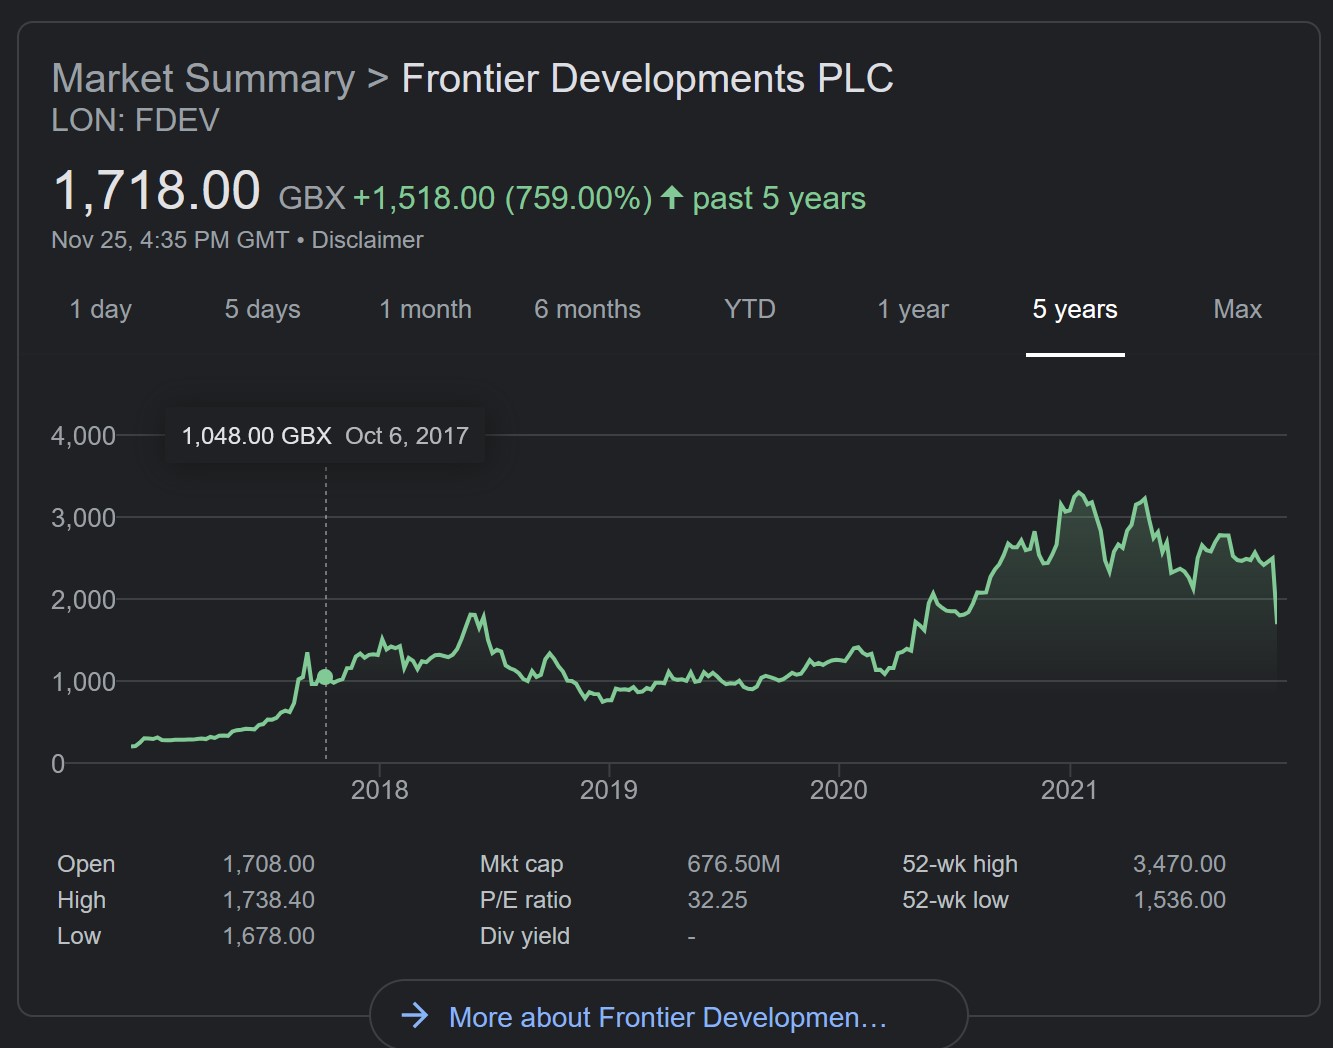The image size is (1333, 1048).
Task: Click More about Frontier Developments button
Action: coord(668,1016)
